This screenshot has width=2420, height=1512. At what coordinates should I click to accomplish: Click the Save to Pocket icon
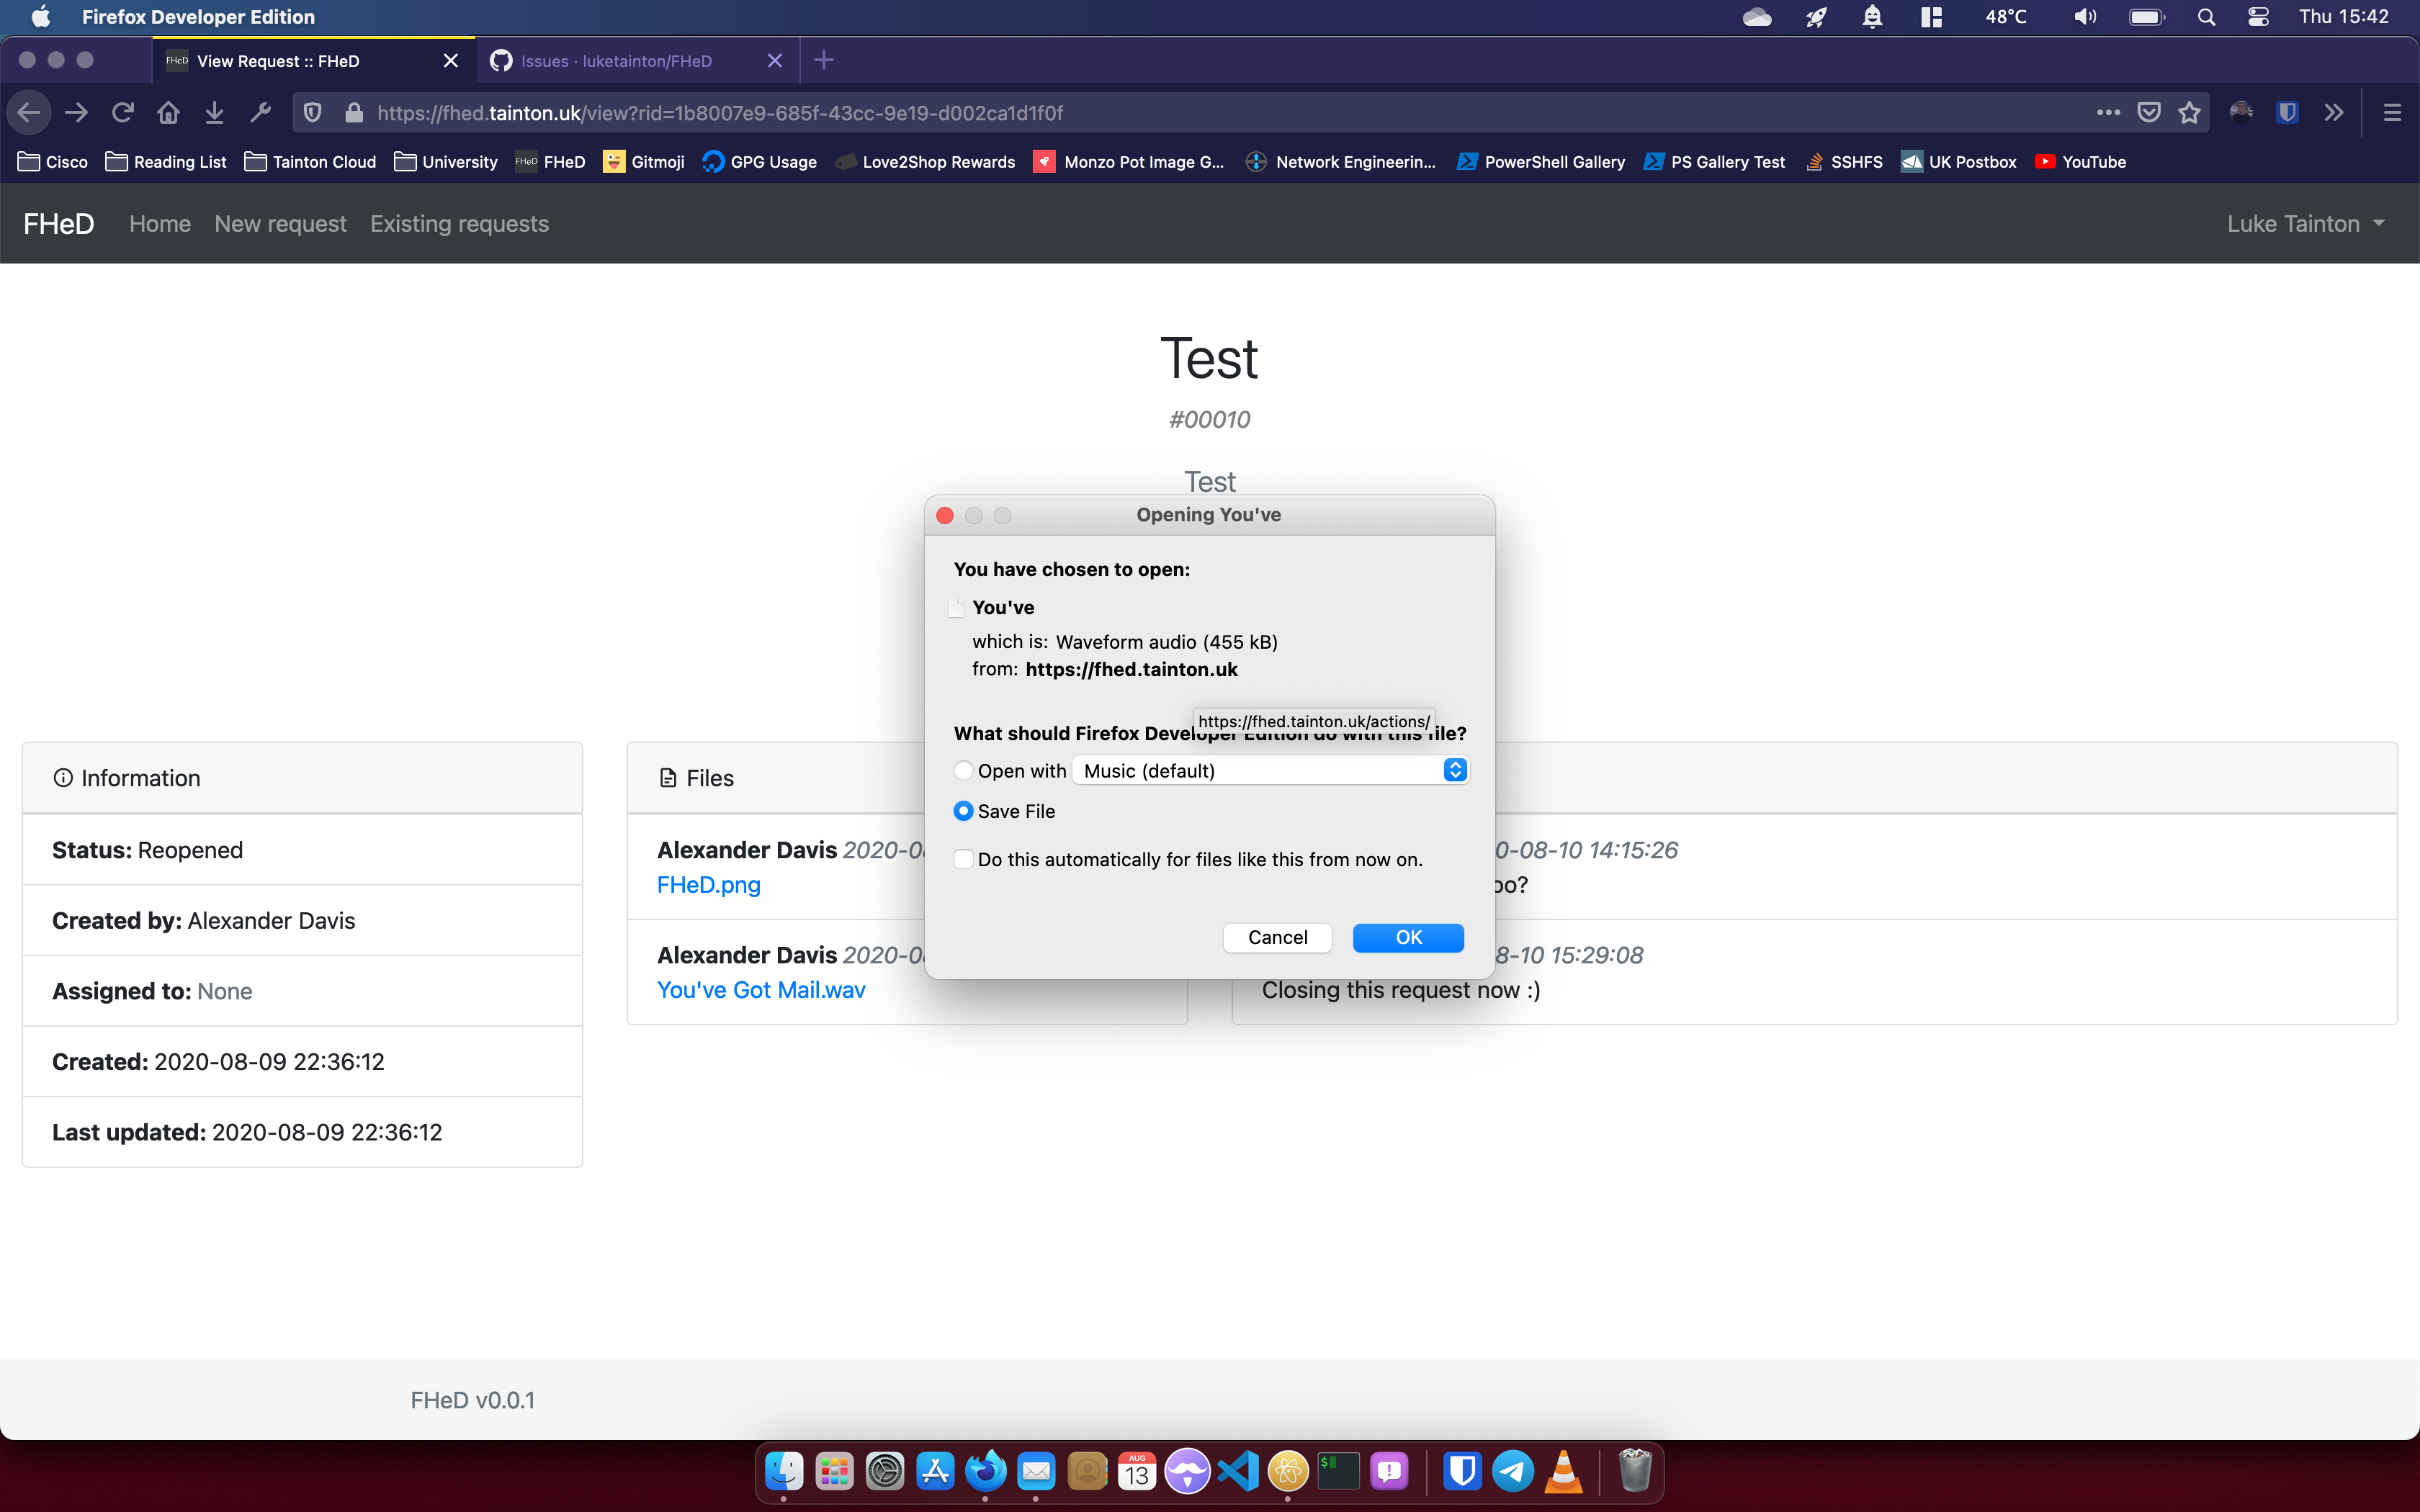(x=2149, y=113)
